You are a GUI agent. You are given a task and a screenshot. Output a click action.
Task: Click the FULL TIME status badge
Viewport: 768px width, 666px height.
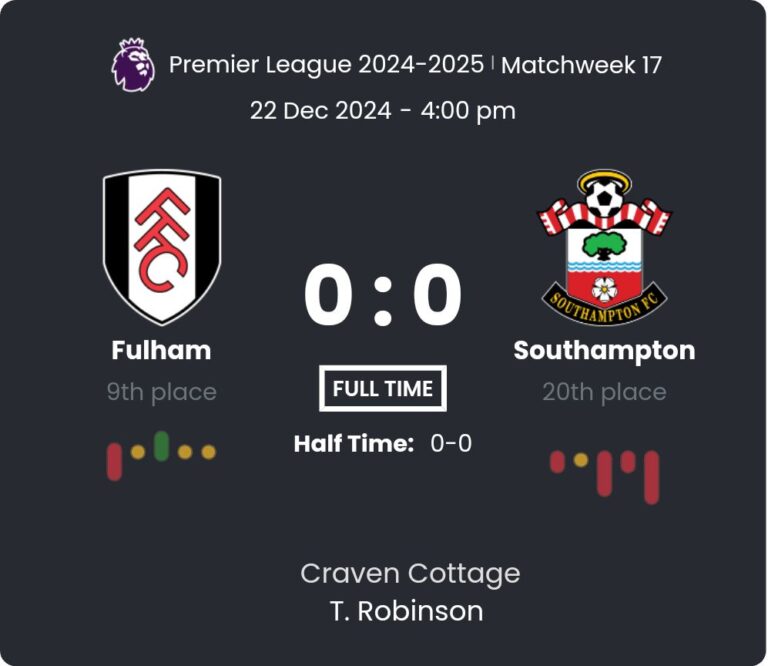click(383, 389)
